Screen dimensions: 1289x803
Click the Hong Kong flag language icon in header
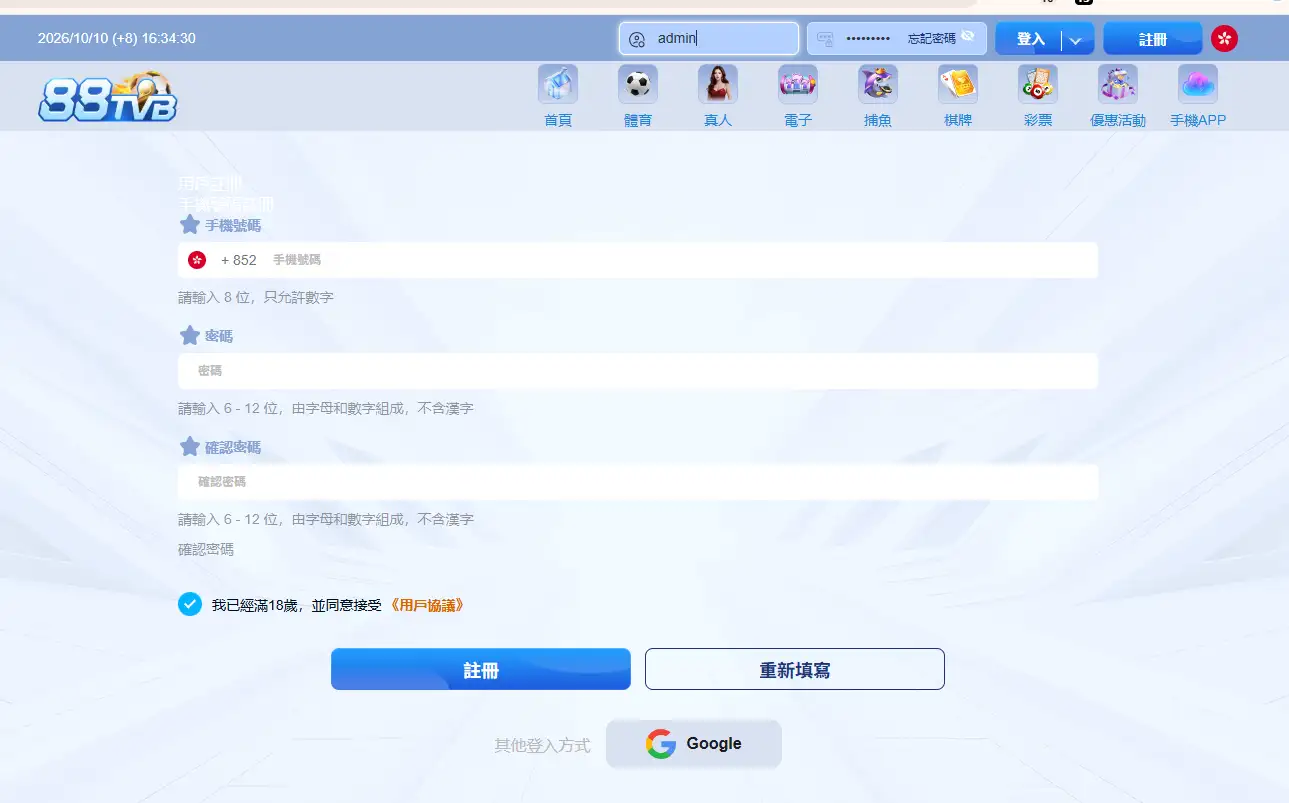point(1224,39)
